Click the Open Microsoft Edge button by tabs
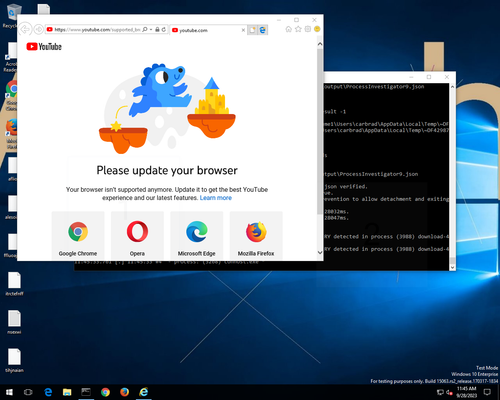Screen dimensions: 500x400 [x=263, y=30]
